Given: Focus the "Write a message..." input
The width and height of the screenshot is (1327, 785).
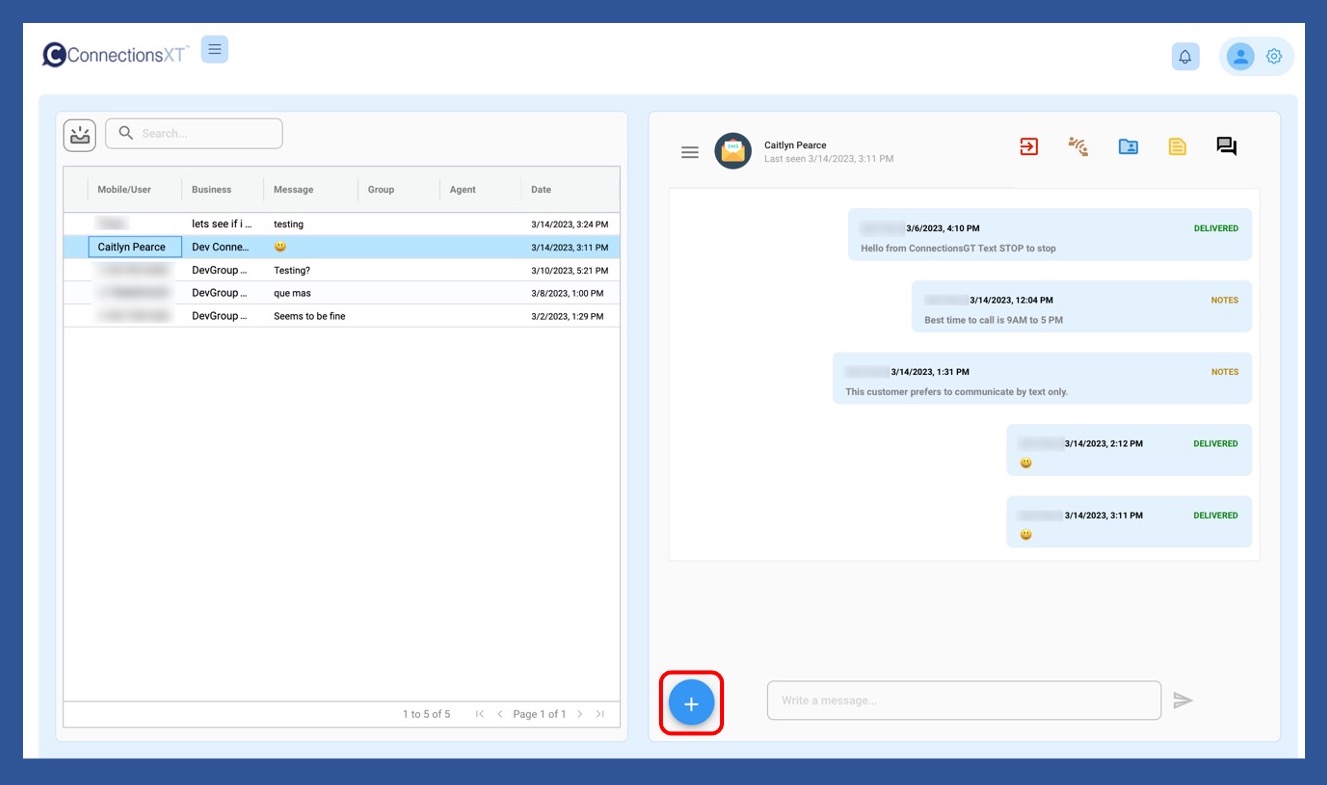Looking at the screenshot, I should coord(963,701).
